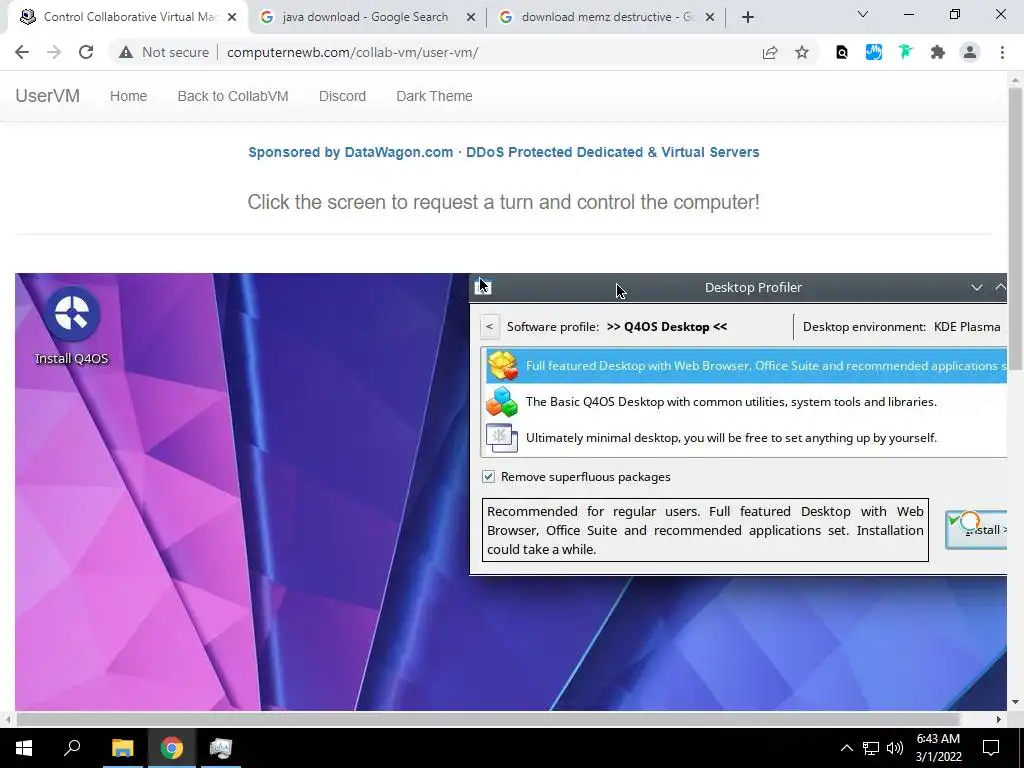Click 'Click the screen to request a turn' heading
1024x768 pixels.
(504, 202)
